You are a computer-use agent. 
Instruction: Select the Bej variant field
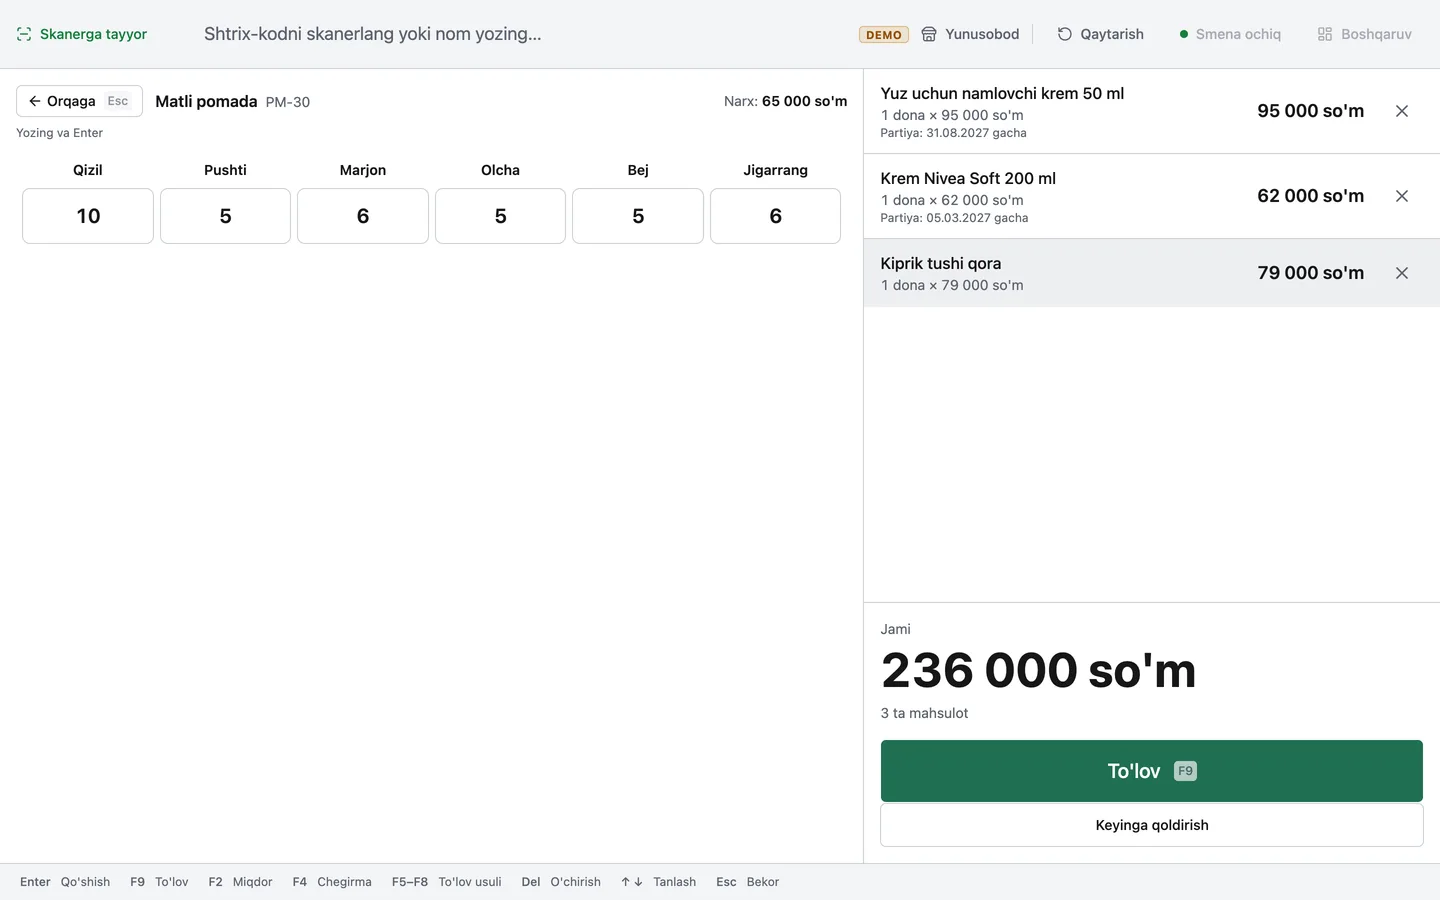click(638, 216)
